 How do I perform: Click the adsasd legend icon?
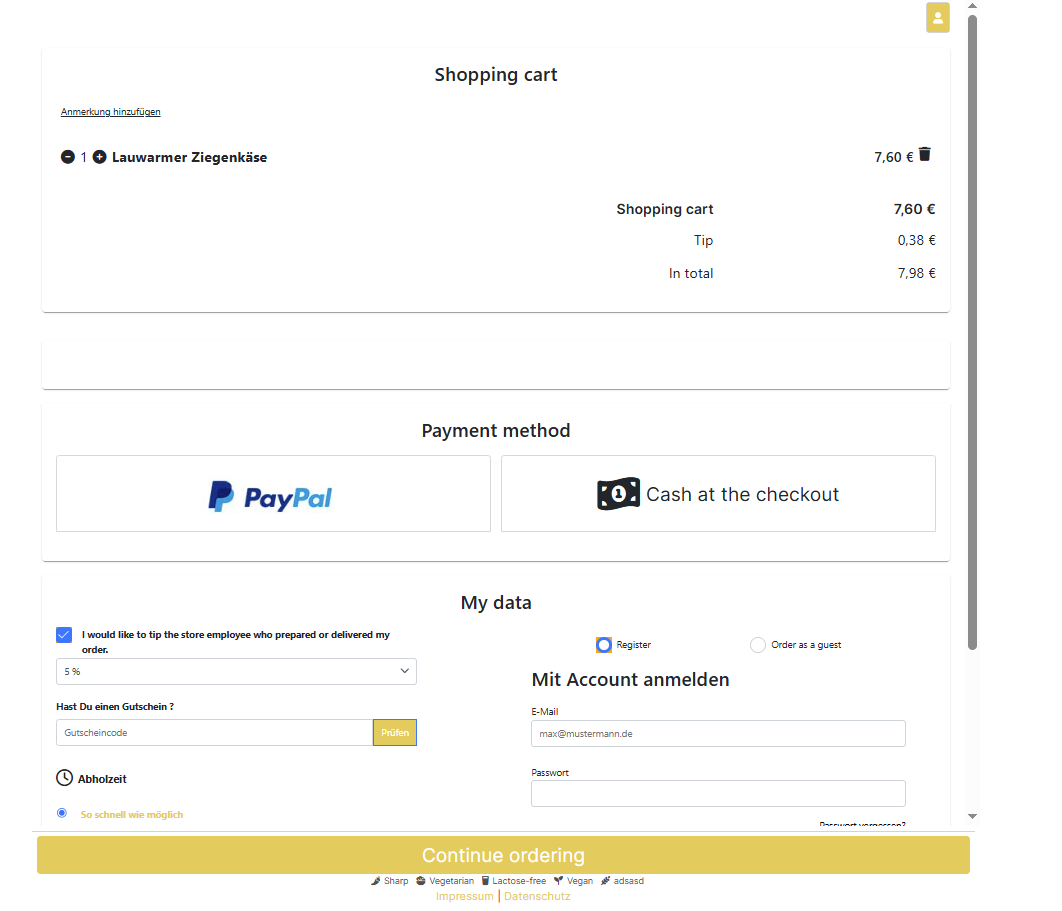pos(606,881)
